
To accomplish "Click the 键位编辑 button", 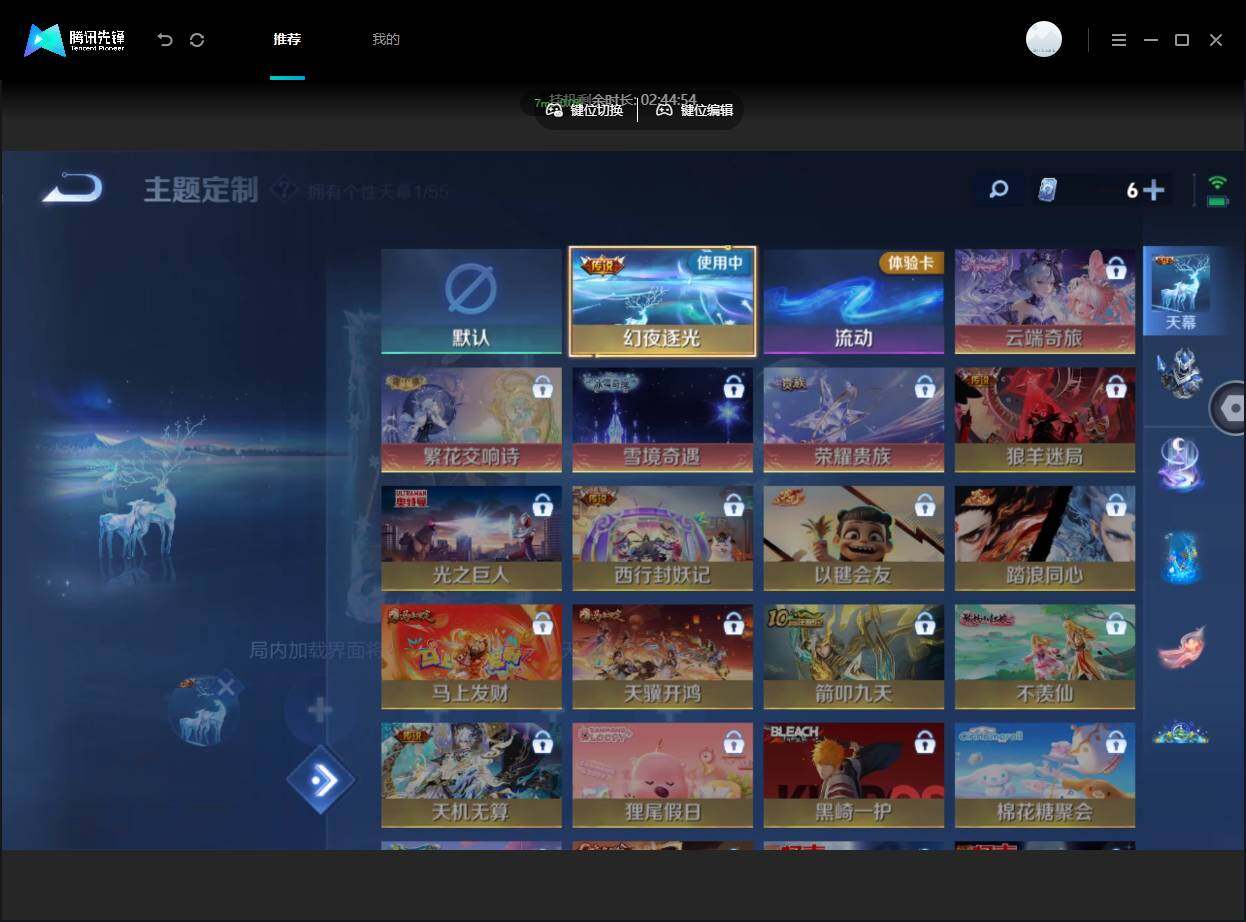I will (x=695, y=110).
